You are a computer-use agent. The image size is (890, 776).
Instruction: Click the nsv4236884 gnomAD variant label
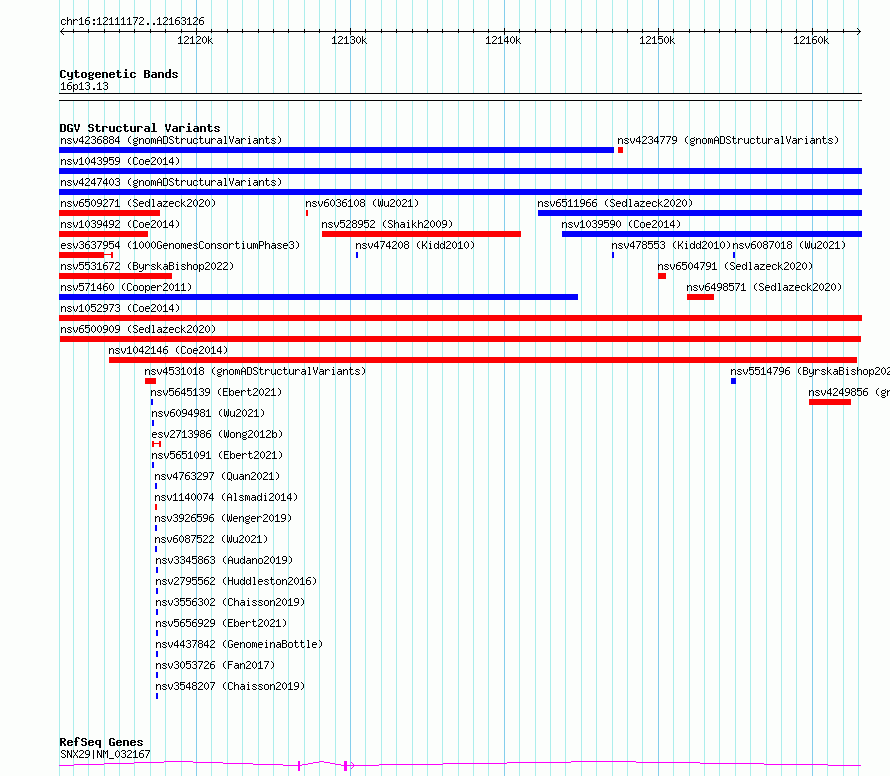point(171,140)
